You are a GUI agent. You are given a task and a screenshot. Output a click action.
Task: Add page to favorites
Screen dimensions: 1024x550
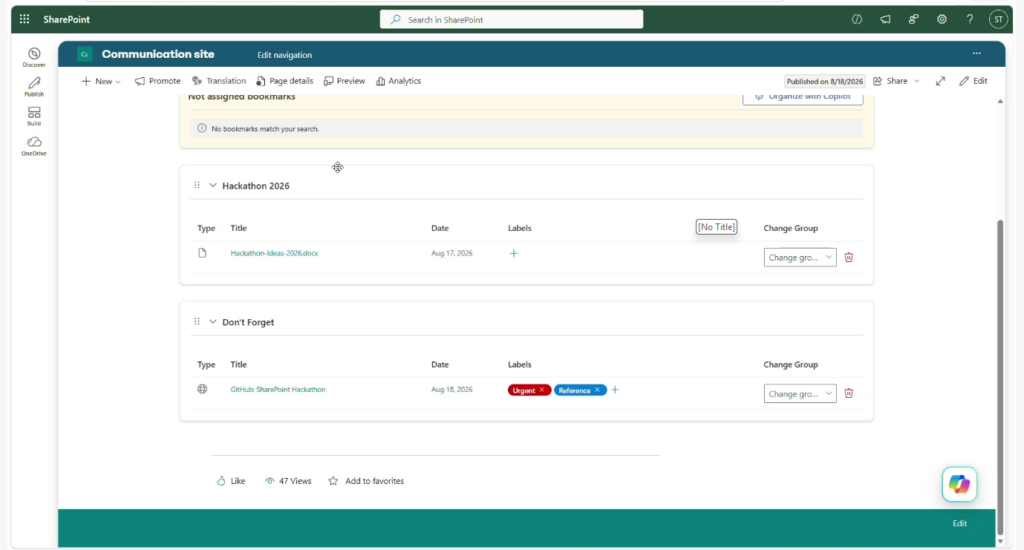(366, 481)
